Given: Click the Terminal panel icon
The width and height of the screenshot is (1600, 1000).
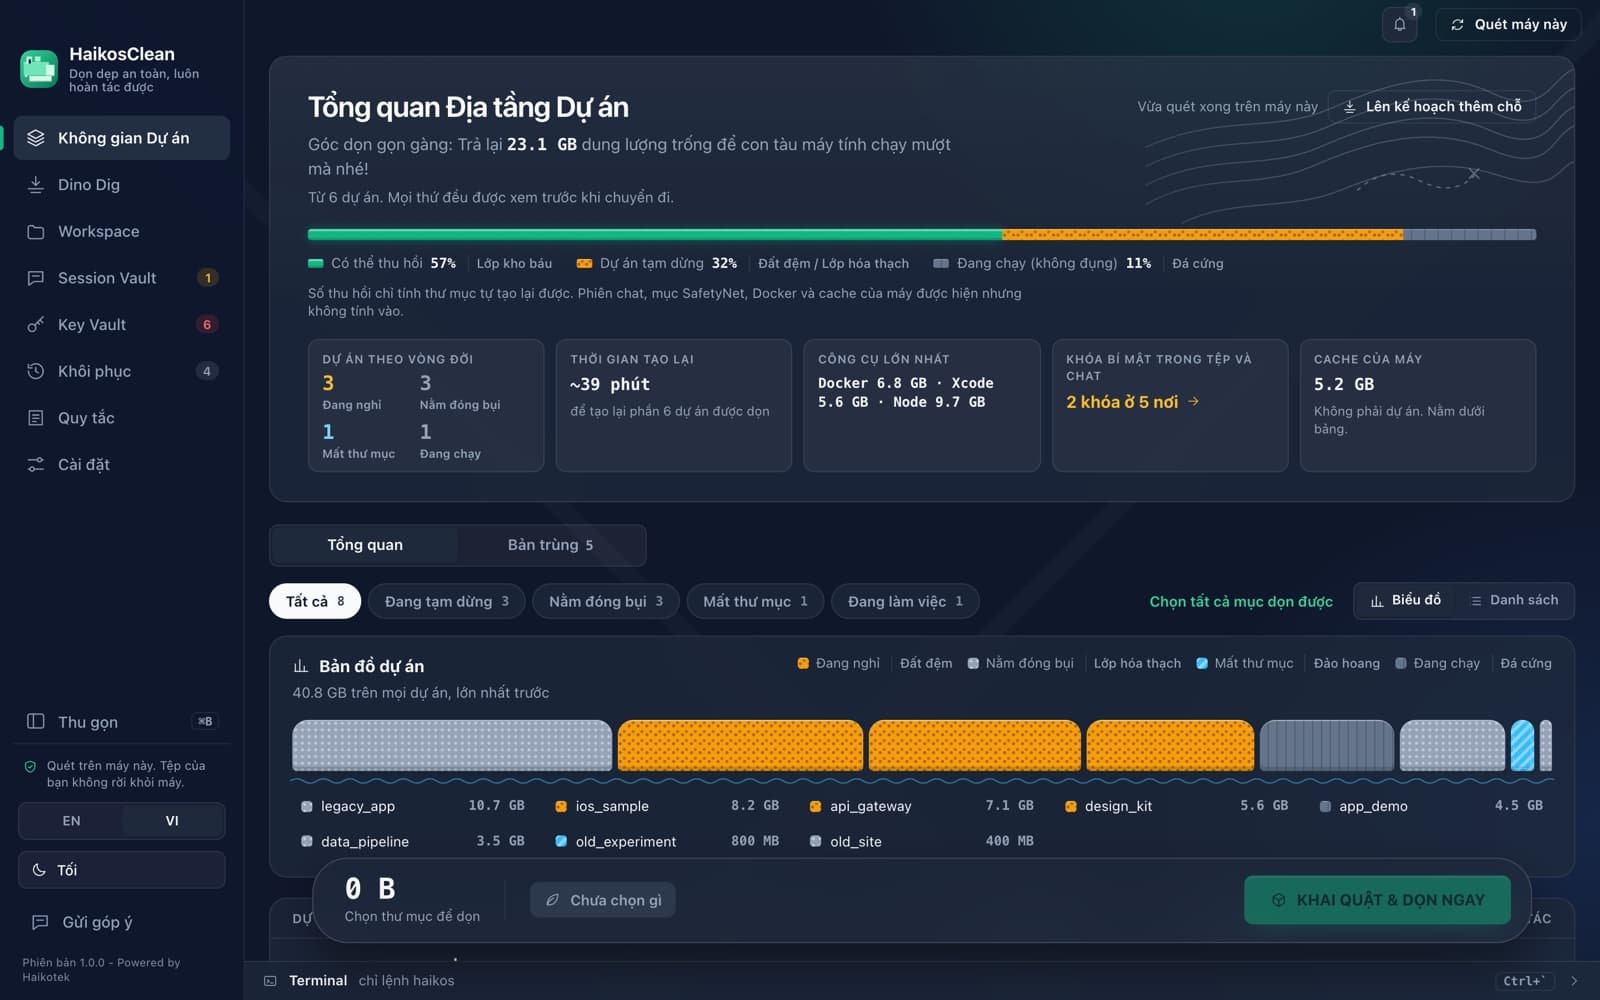Looking at the screenshot, I should click(x=270, y=981).
